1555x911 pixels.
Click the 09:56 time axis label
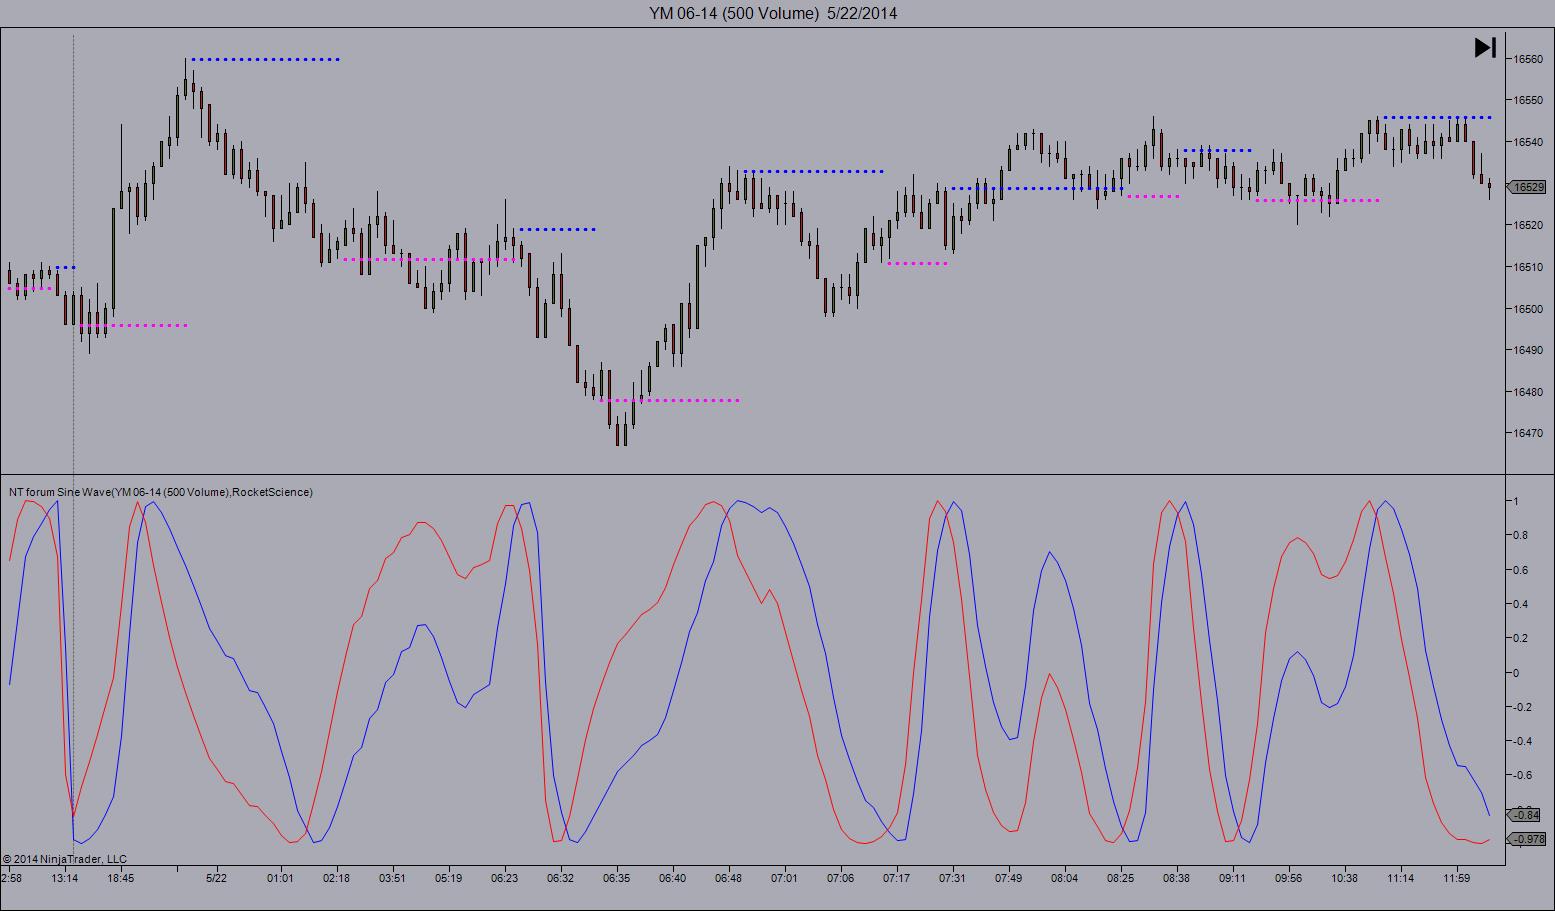(1288, 879)
